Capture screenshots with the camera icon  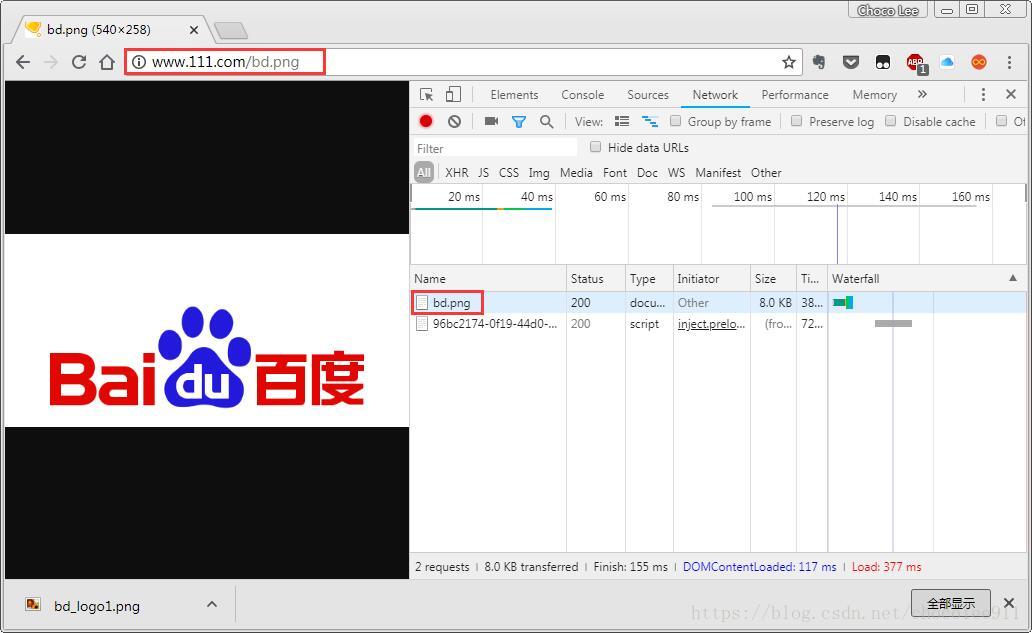(491, 121)
